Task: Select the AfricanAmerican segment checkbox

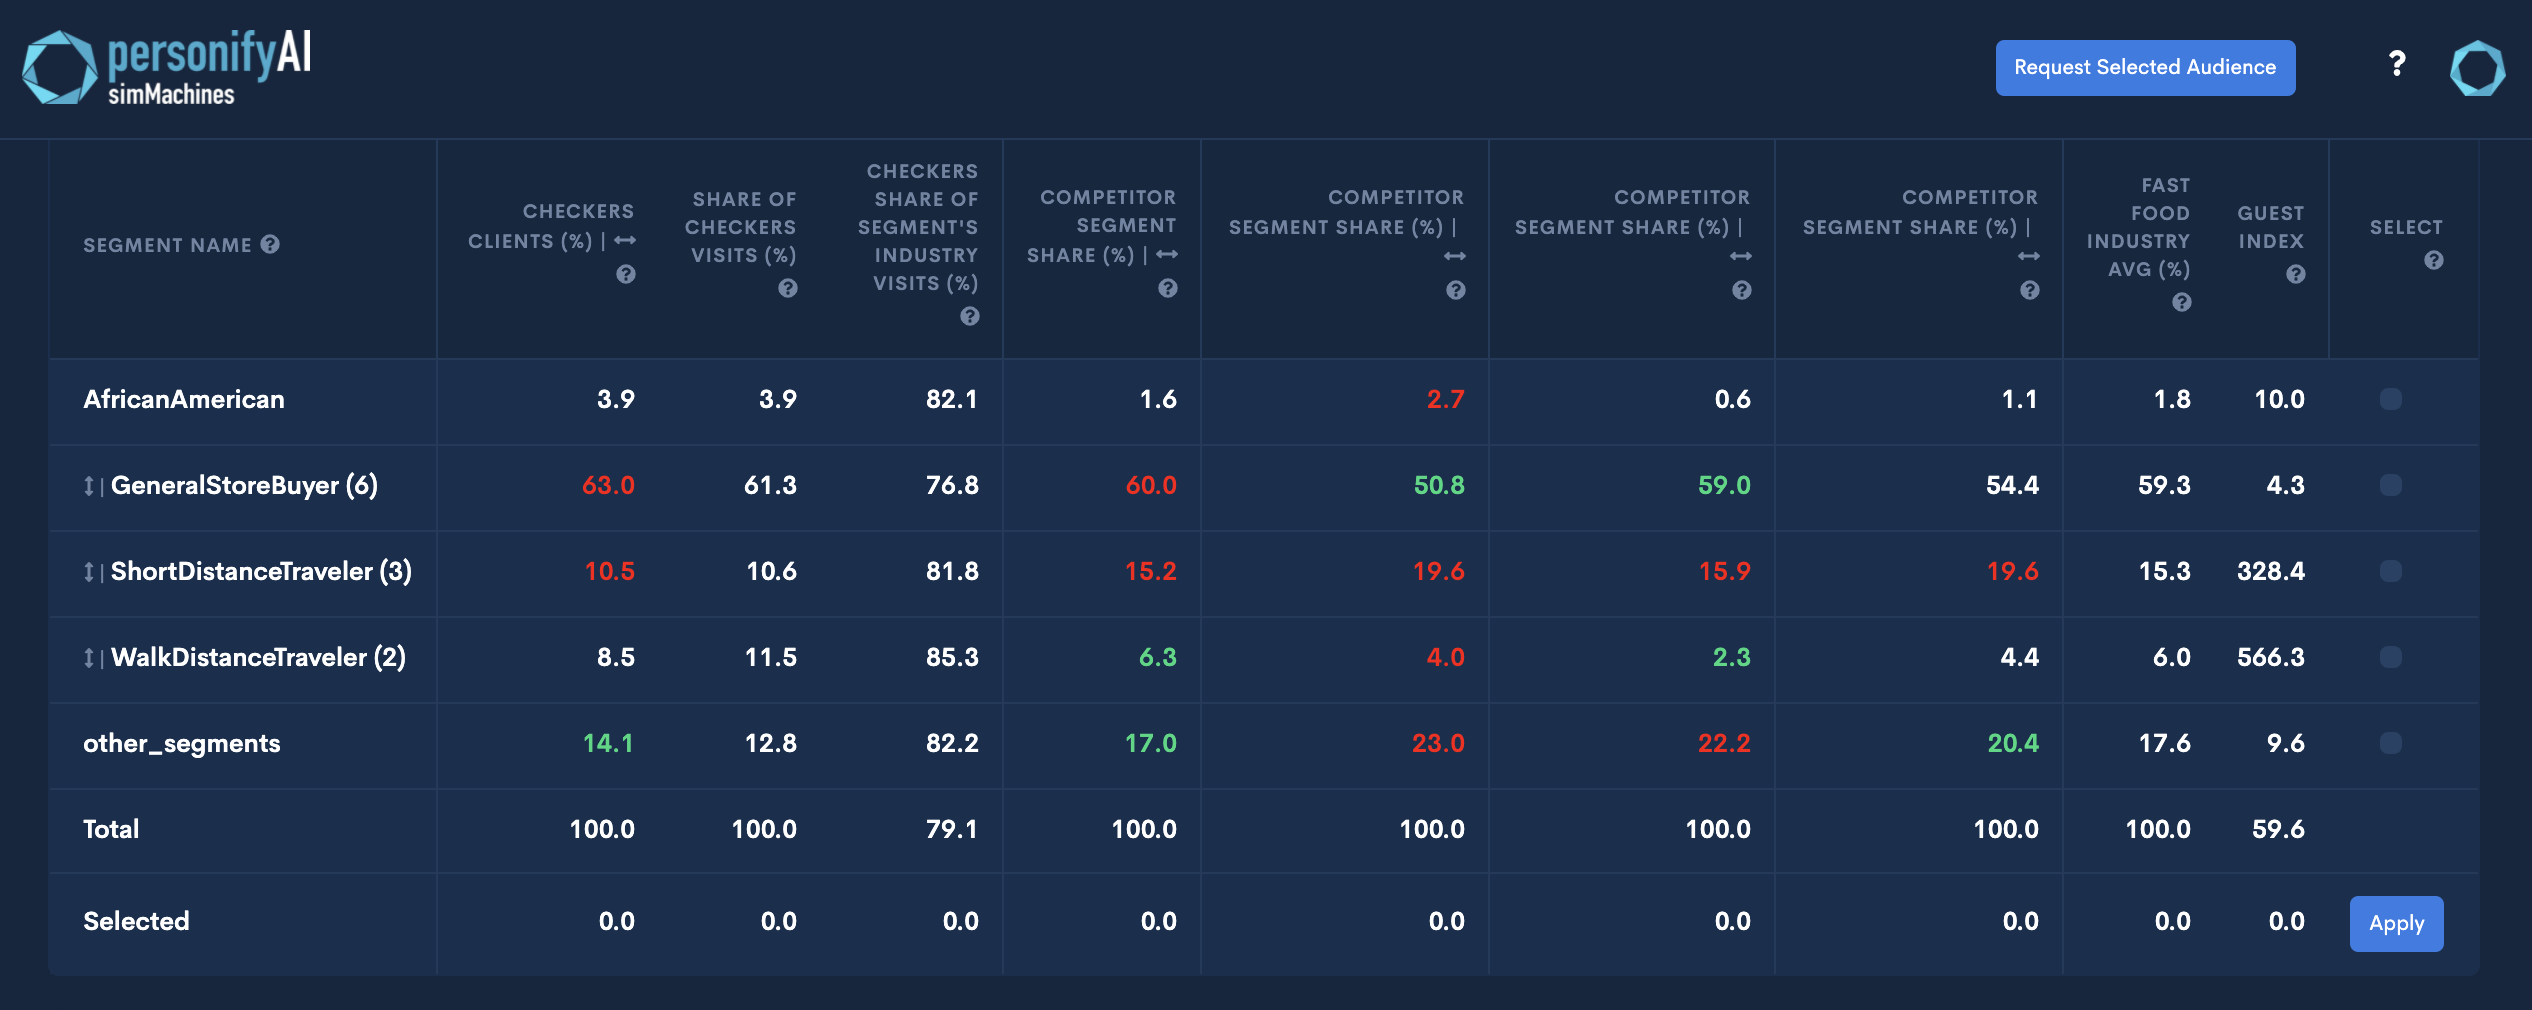Action: [x=2391, y=399]
